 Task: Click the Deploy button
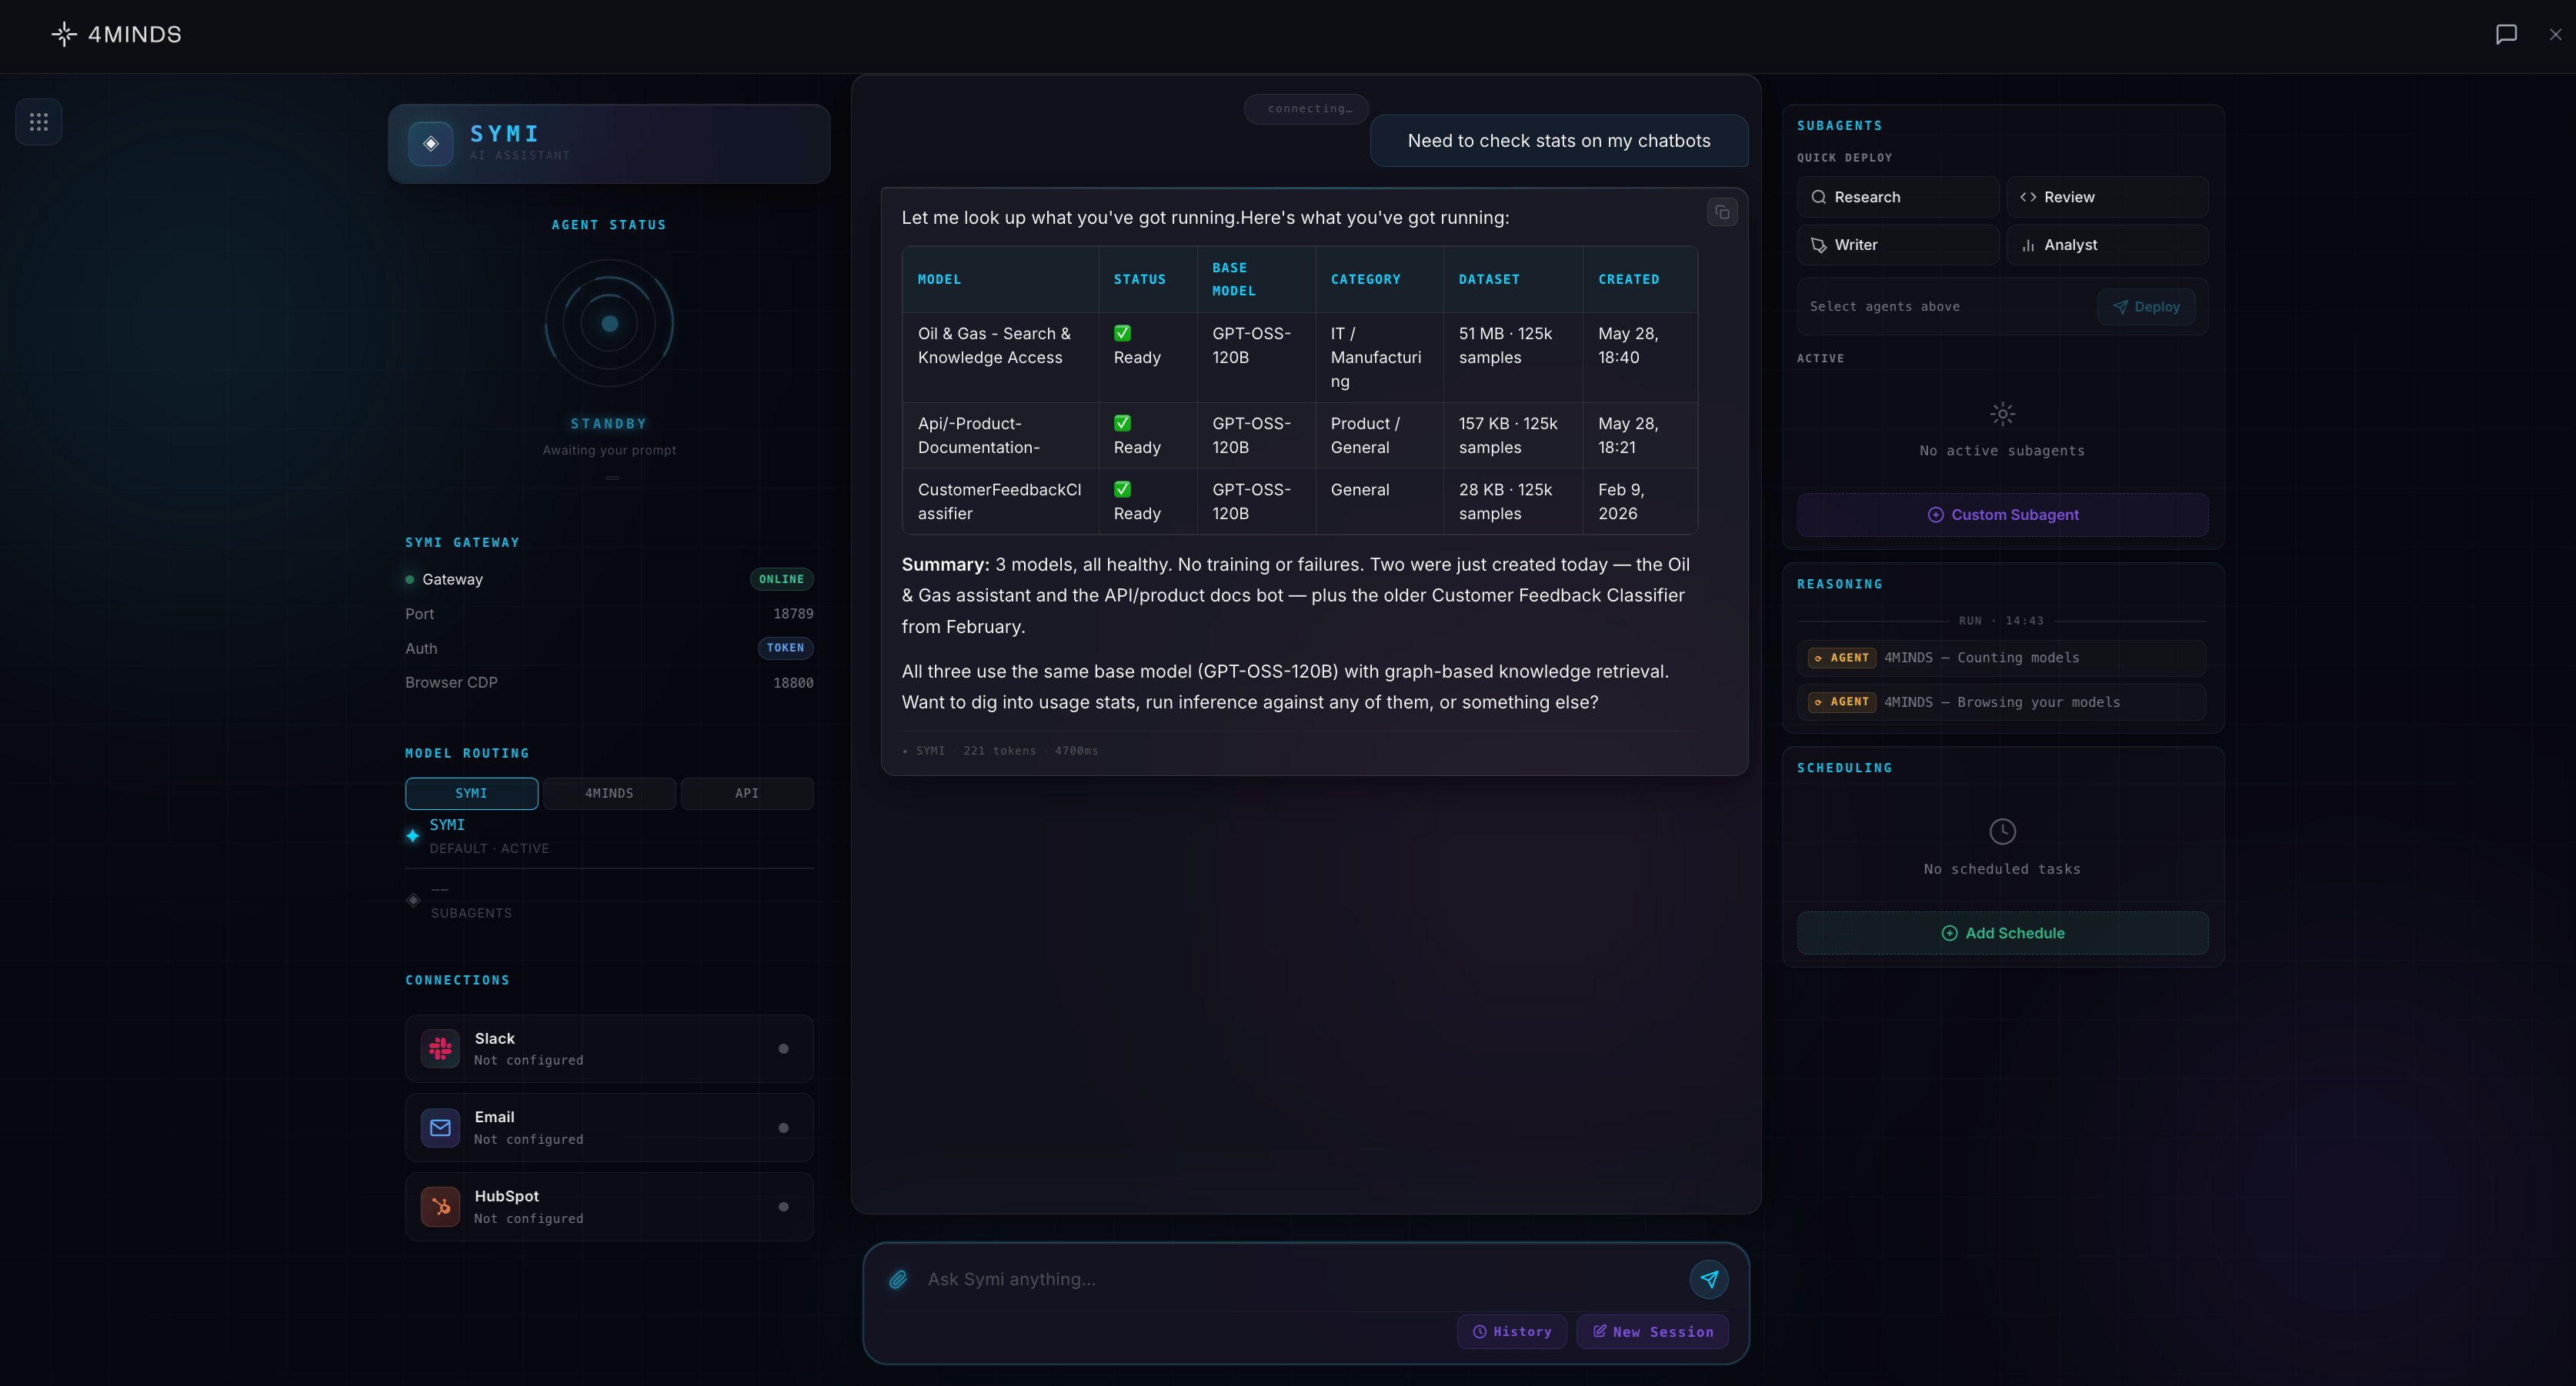[x=2146, y=307]
